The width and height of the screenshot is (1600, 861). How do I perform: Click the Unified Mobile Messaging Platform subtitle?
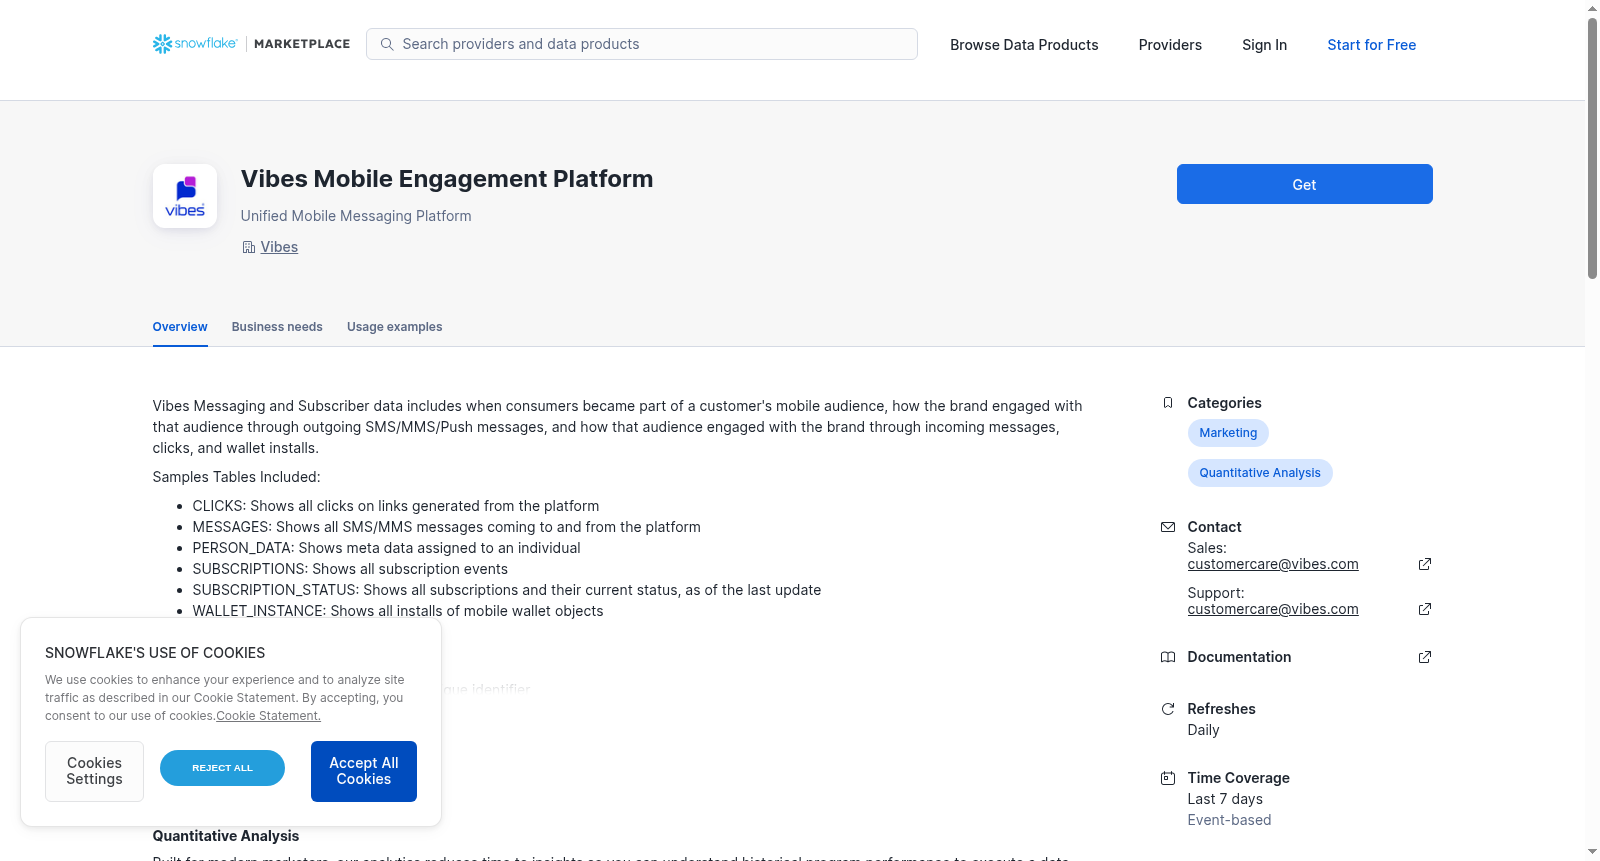356,216
